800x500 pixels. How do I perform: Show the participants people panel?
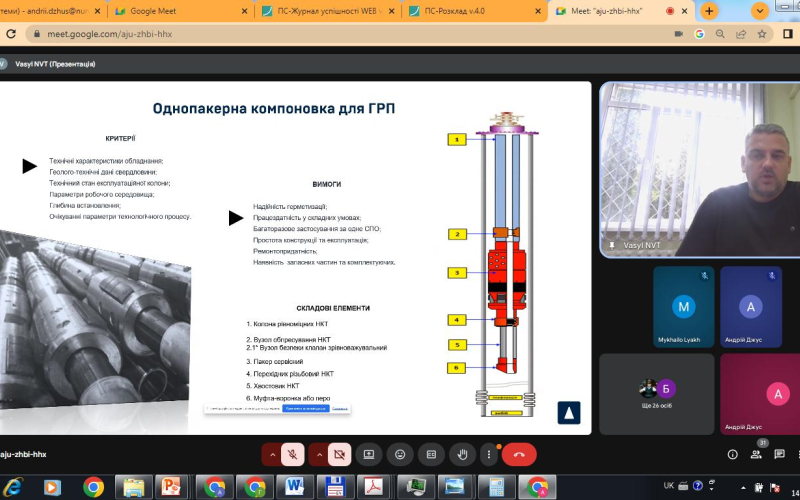click(756, 454)
